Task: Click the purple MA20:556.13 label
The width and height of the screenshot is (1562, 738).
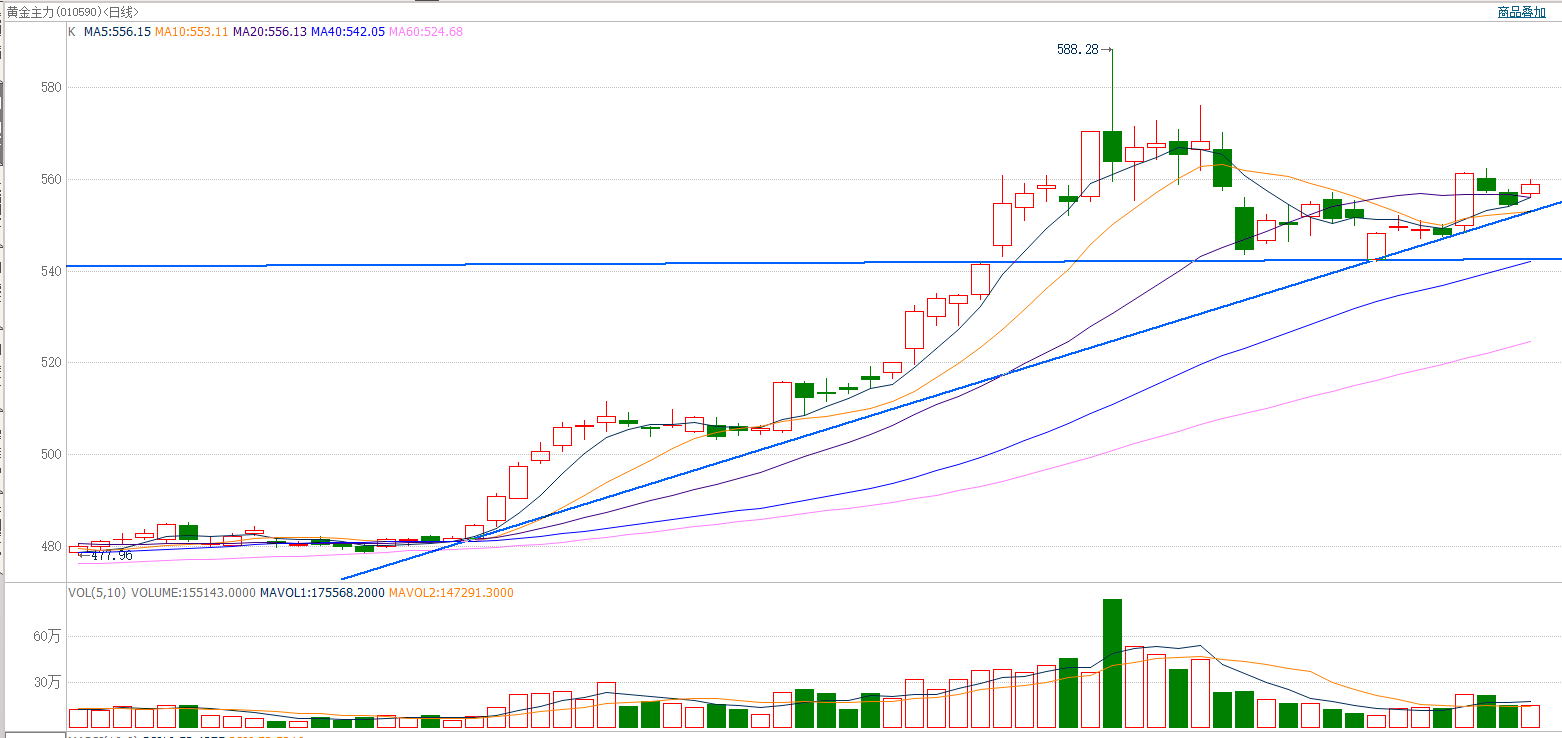Action: pos(270,32)
